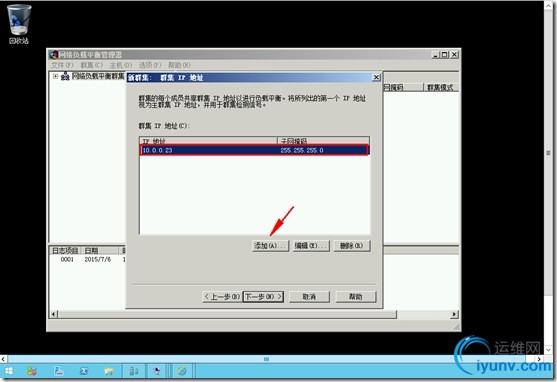Select the network load balancing cluster tree icon
Screen dimensions: 557x382
[65, 76]
